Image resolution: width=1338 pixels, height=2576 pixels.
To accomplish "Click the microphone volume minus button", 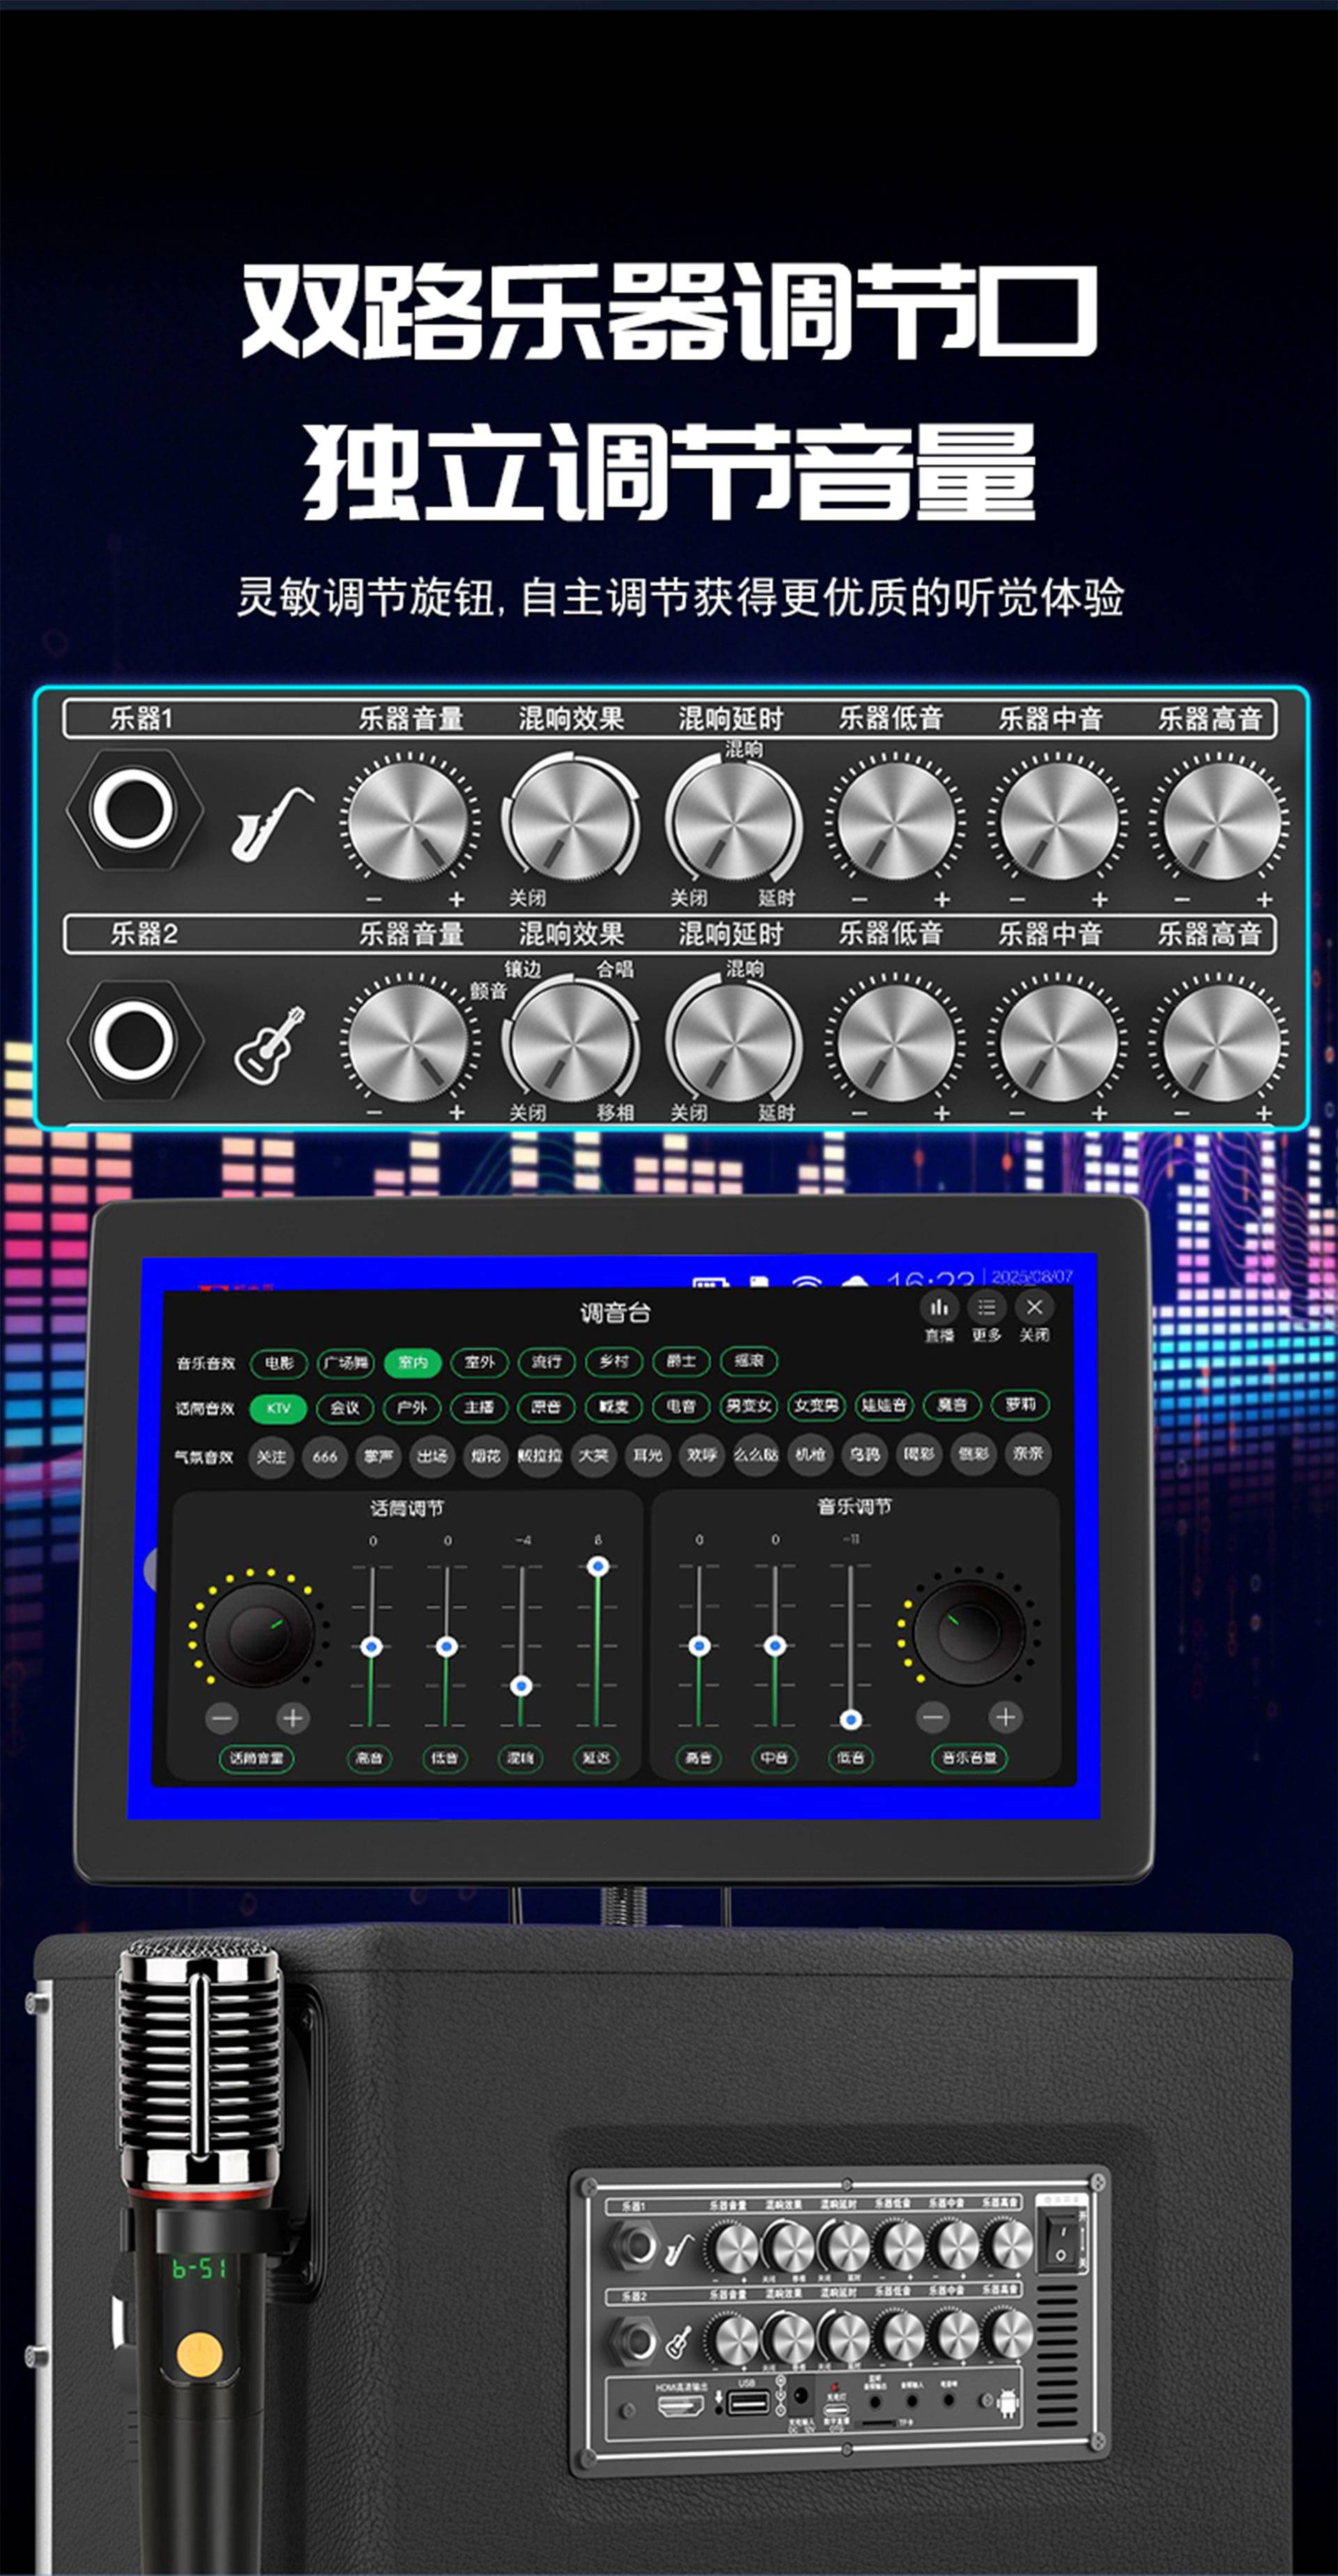I will click(x=222, y=1718).
